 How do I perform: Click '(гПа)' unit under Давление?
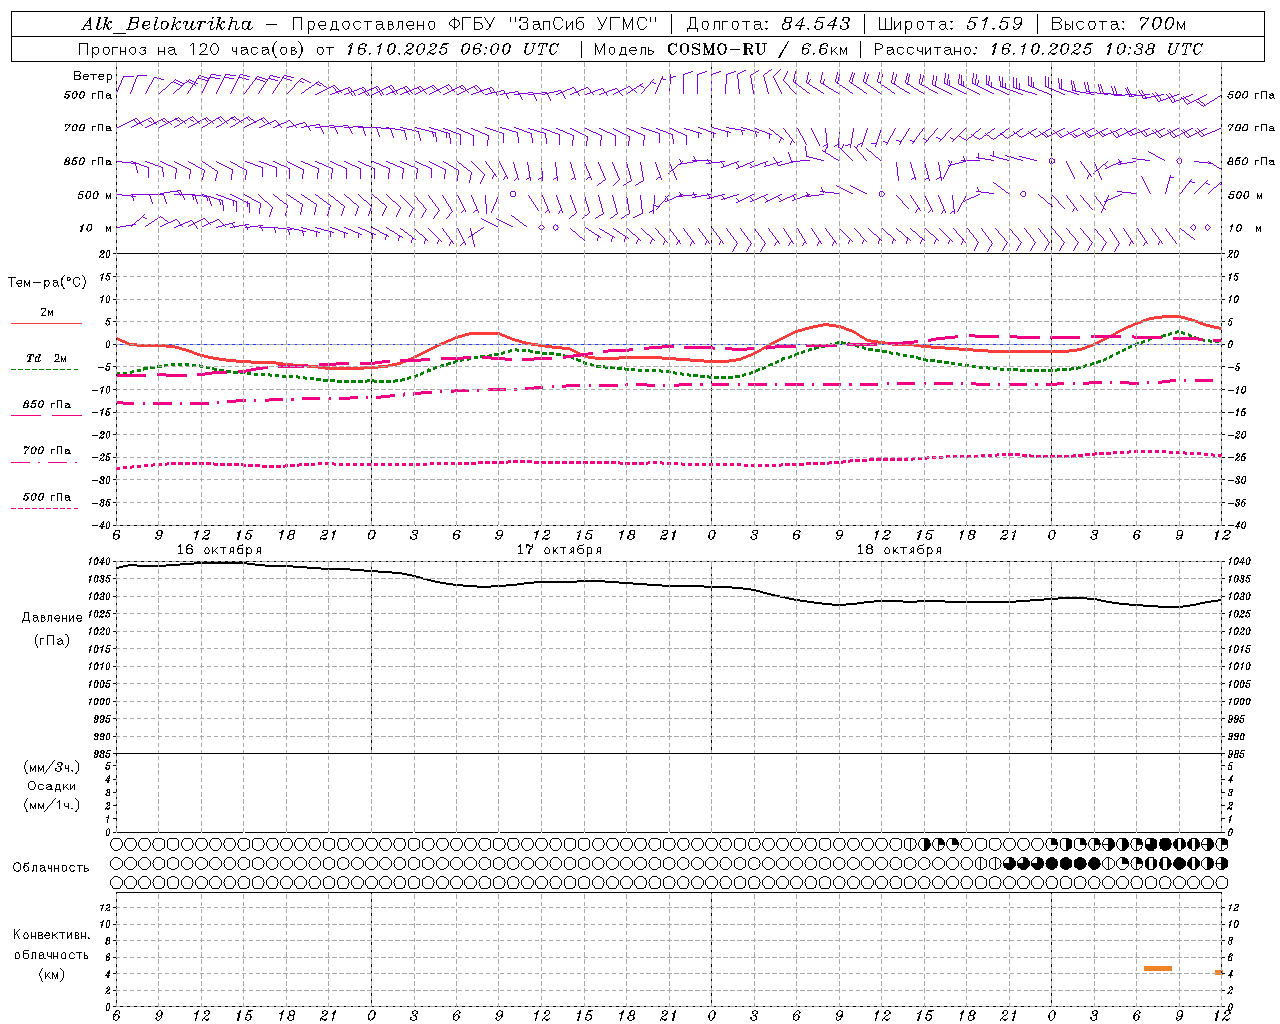point(52,640)
